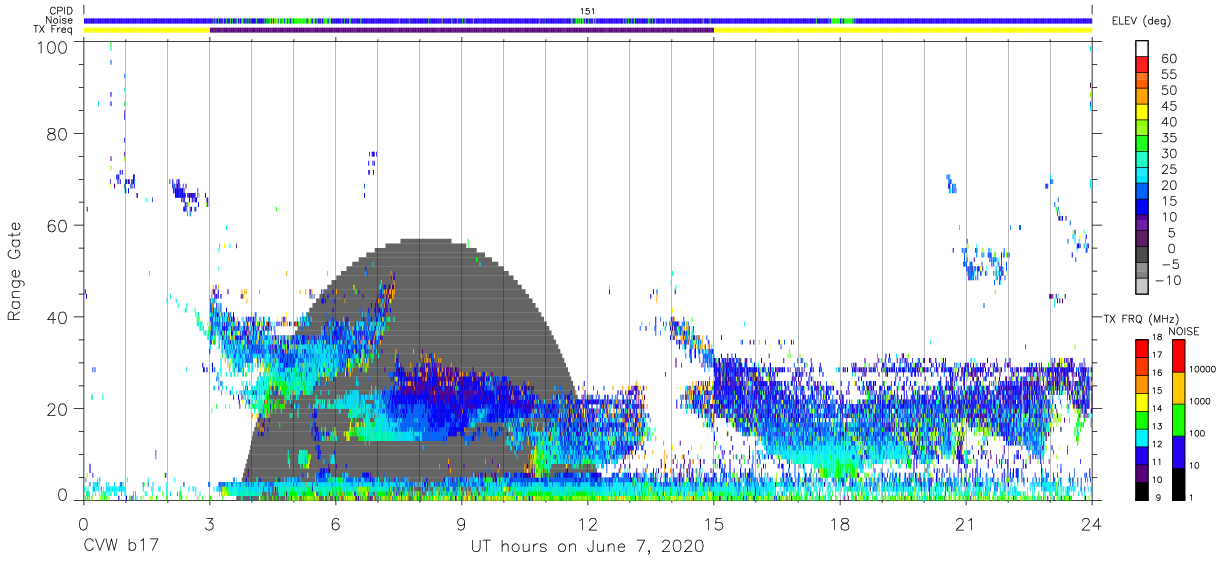Click the 'Range Gate' y-axis label

click(15, 271)
